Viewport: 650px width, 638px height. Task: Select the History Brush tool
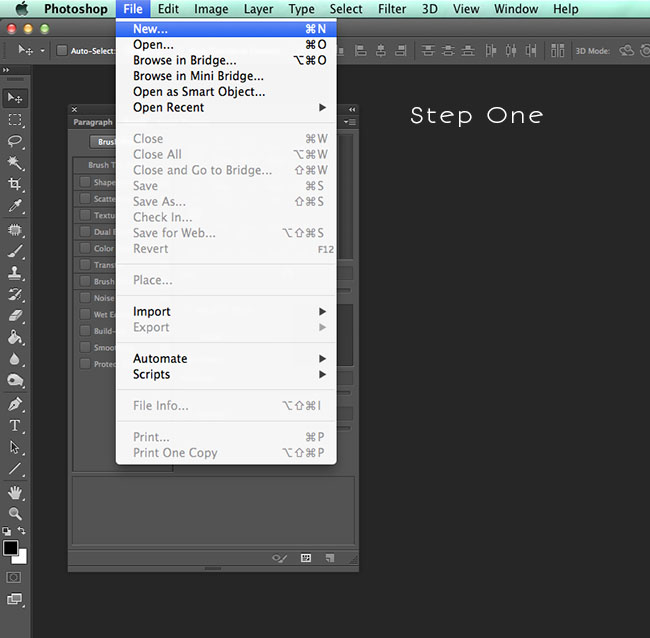(15, 294)
